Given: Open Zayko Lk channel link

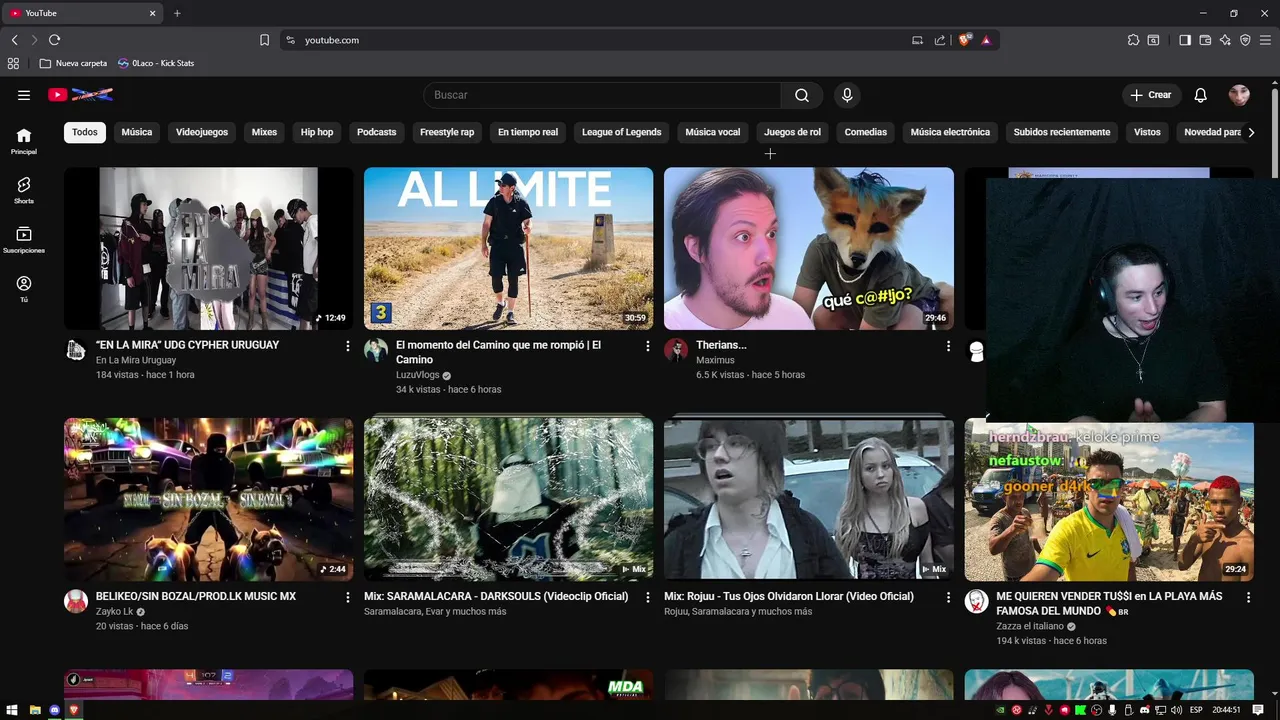Looking at the screenshot, I should click(x=114, y=611).
